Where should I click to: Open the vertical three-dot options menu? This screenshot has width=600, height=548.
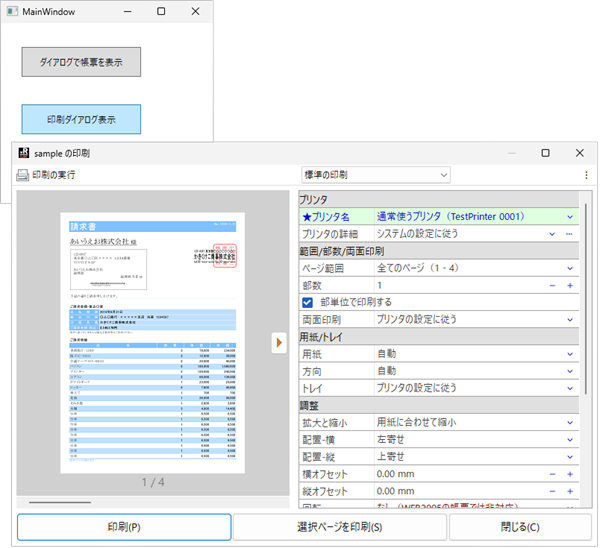pyautogui.click(x=586, y=175)
